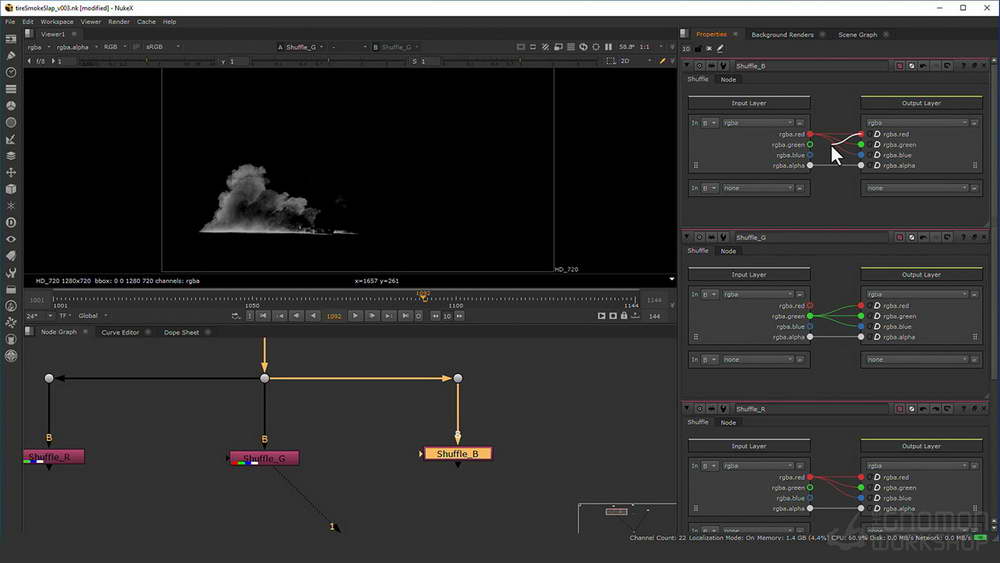Click the Shuffle_G node name field
This screenshot has width=1000, height=563.
(x=810, y=237)
